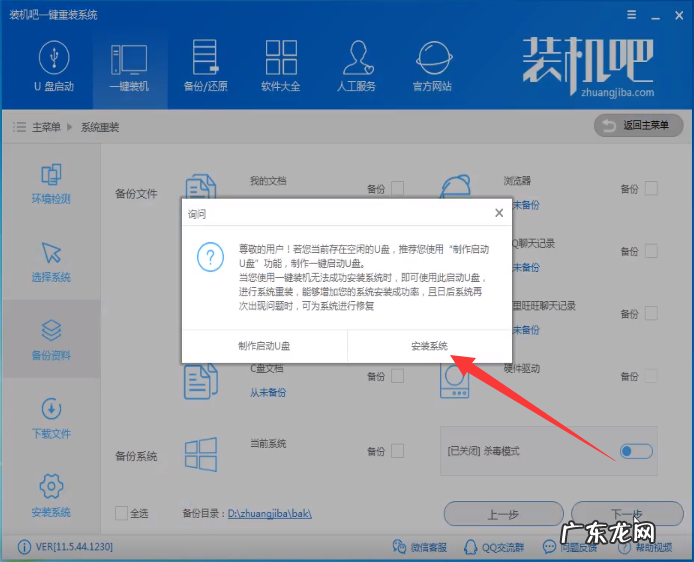Open 问题反馈 feedback
The width and height of the screenshot is (694, 562).
(x=570, y=547)
